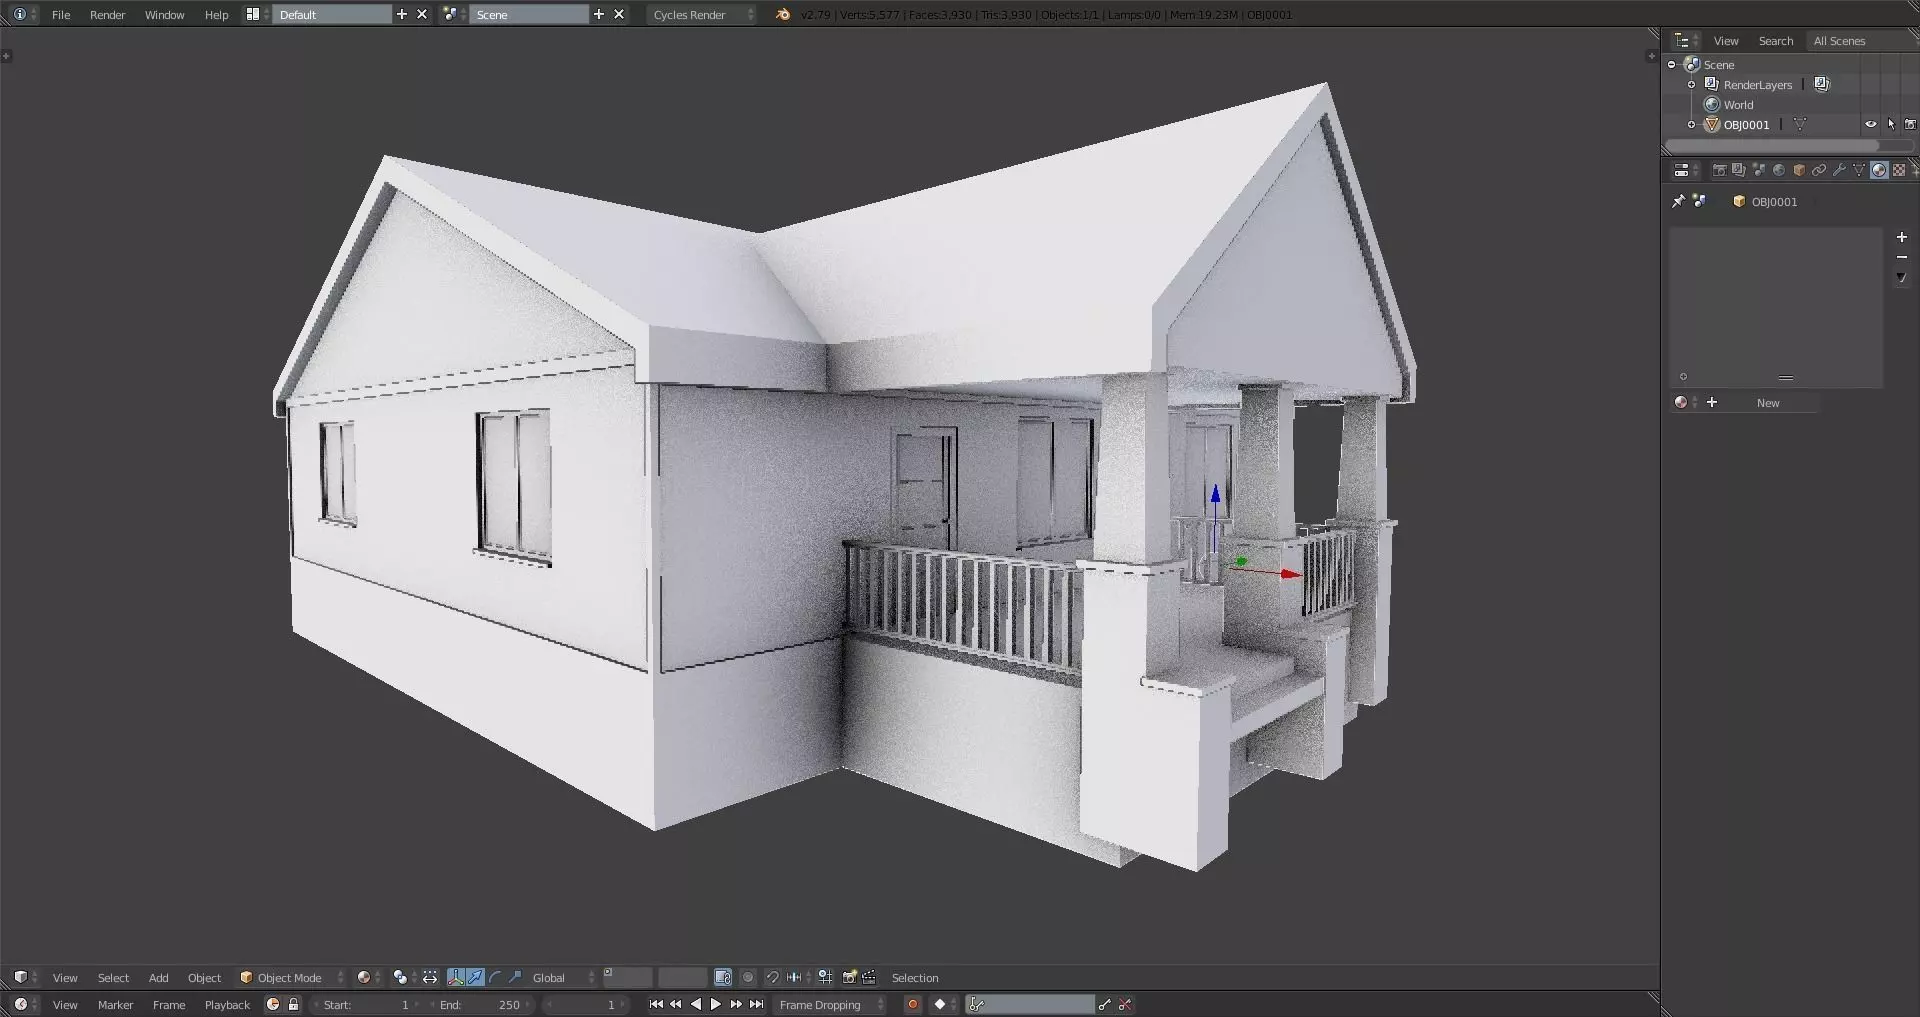Add a new material slot with plus
This screenshot has height=1017, width=1920.
(x=1902, y=237)
